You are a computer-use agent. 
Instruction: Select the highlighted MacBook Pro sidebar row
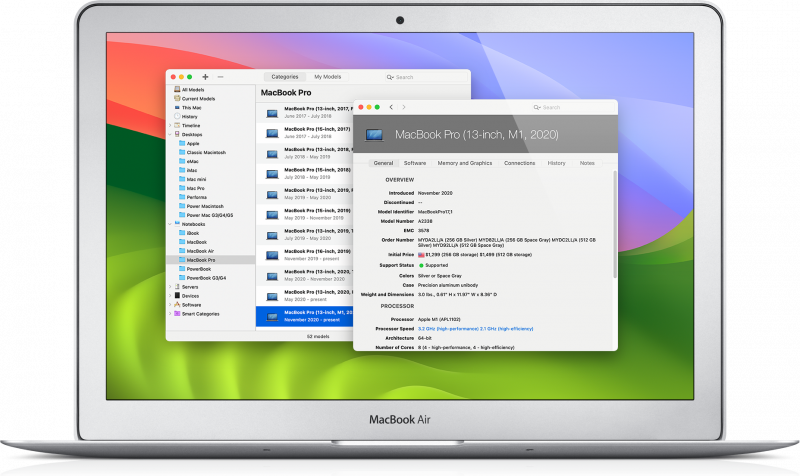tap(211, 260)
